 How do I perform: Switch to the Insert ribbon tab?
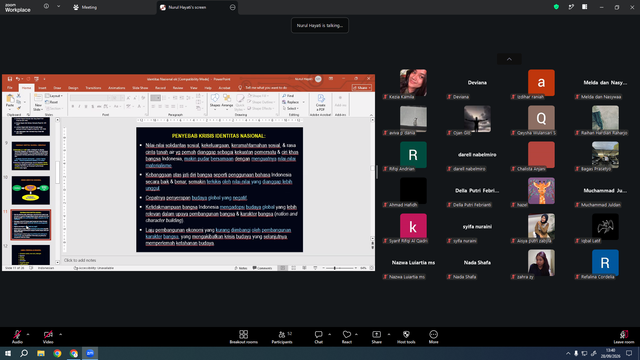click(x=42, y=88)
